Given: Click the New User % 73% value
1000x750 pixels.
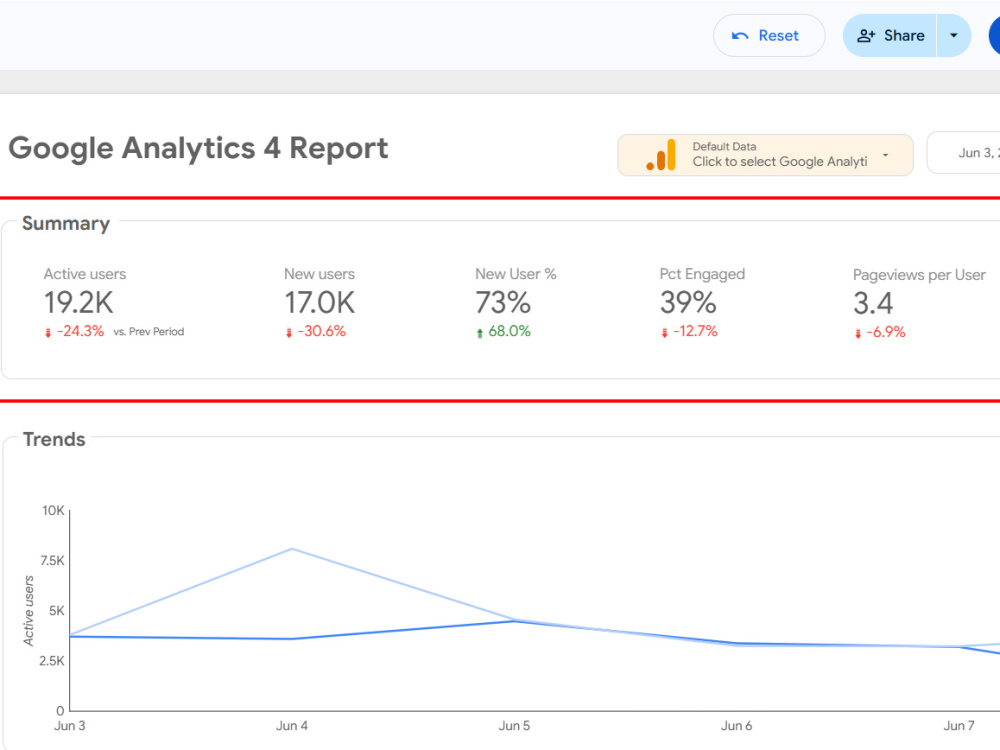Looking at the screenshot, I should click(503, 302).
